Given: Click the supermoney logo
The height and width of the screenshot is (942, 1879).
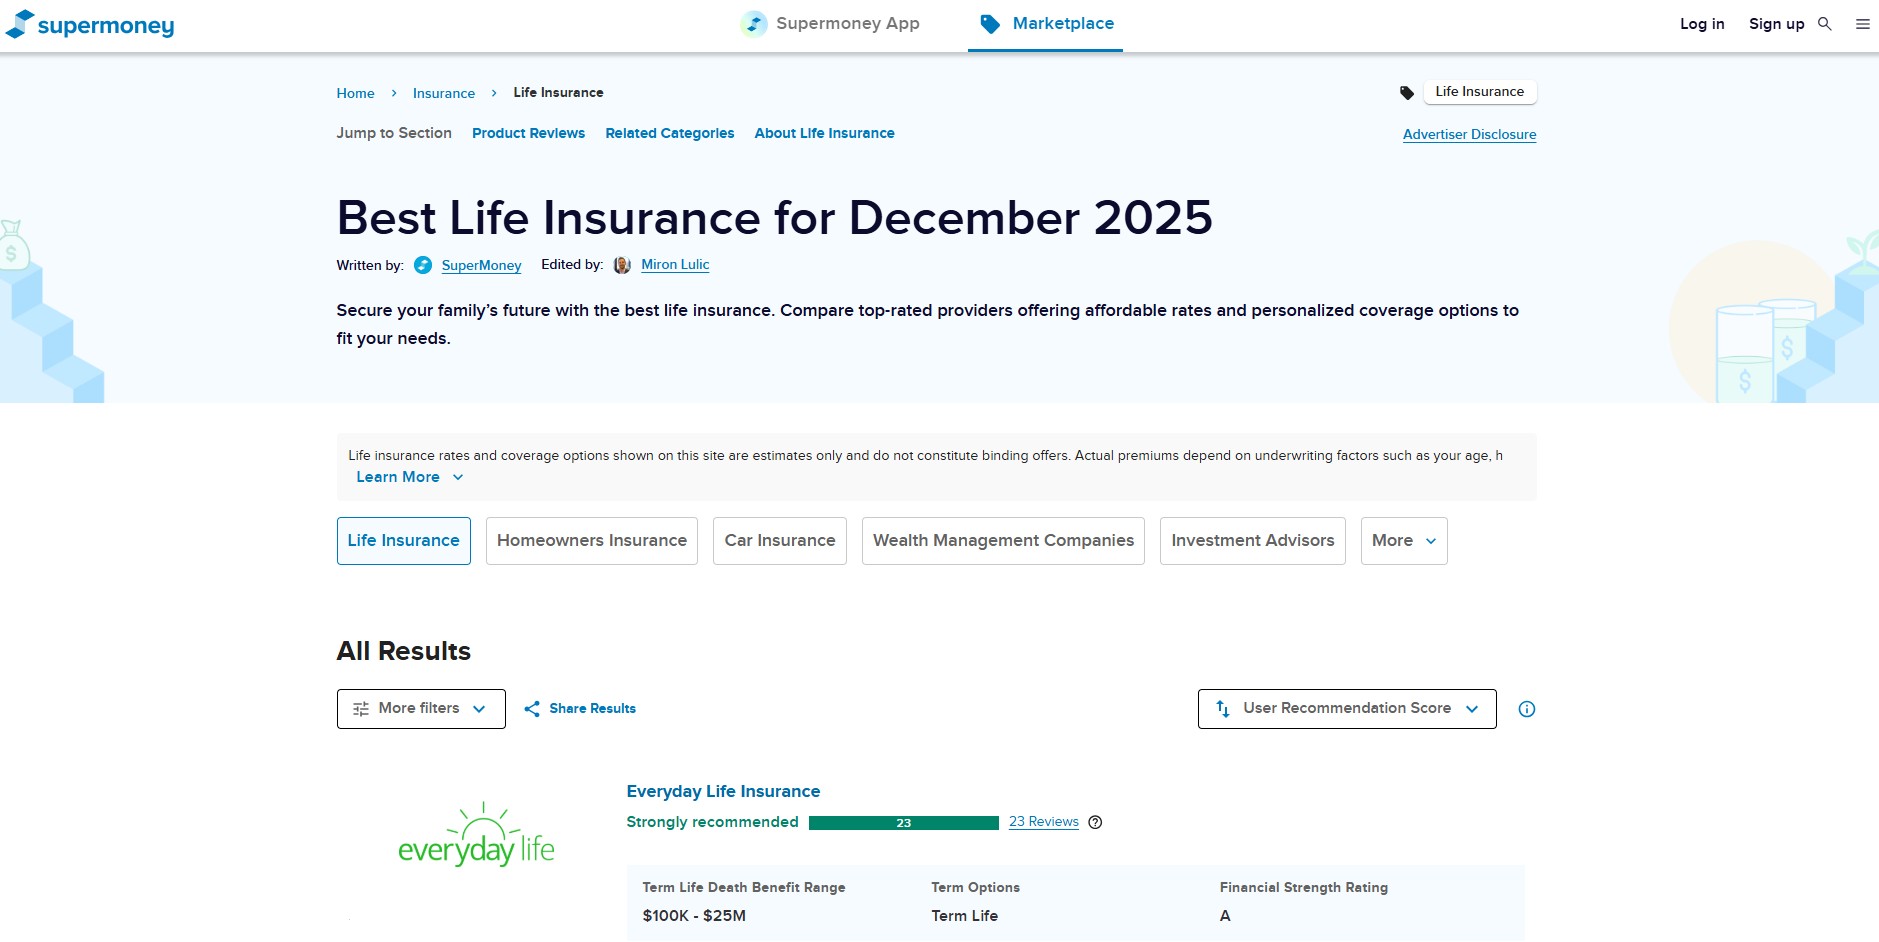Looking at the screenshot, I should coord(90,25).
